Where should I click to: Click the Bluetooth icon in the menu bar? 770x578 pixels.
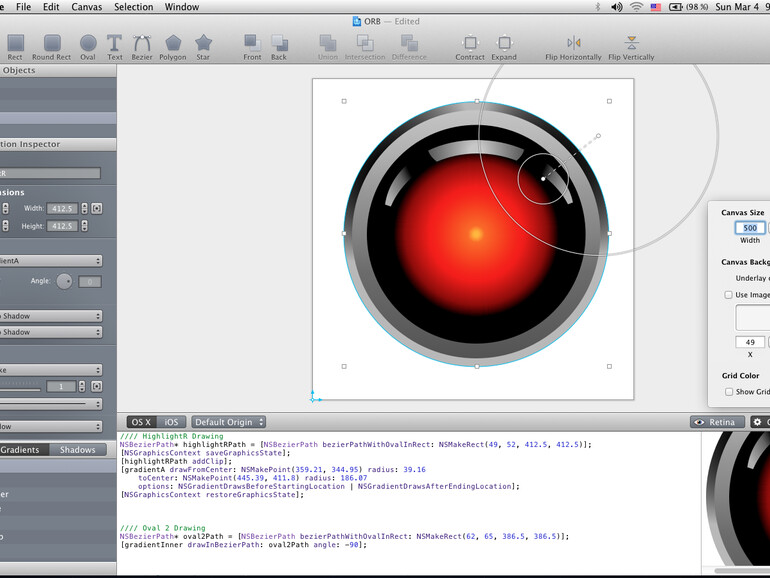click(x=598, y=7)
